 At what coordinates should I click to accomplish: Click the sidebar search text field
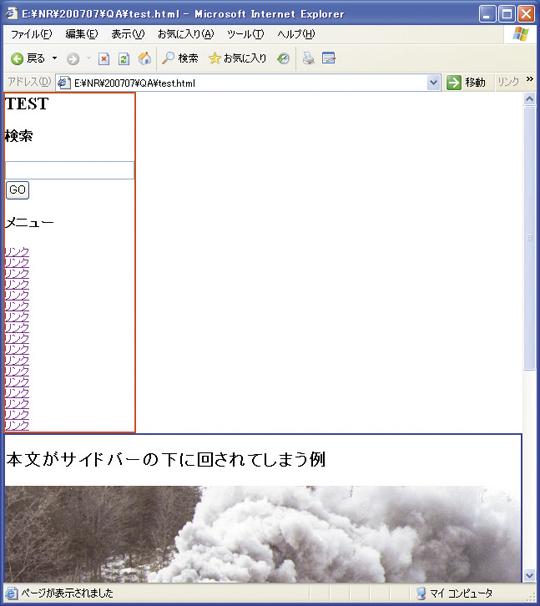click(70, 170)
